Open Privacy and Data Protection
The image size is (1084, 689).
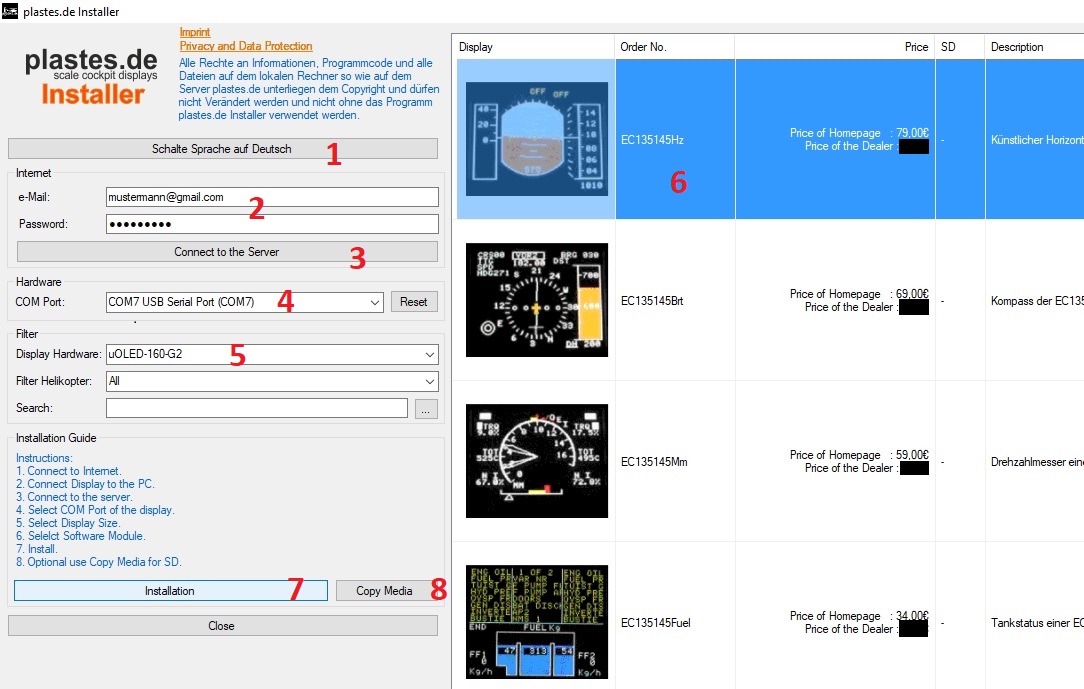pos(245,45)
